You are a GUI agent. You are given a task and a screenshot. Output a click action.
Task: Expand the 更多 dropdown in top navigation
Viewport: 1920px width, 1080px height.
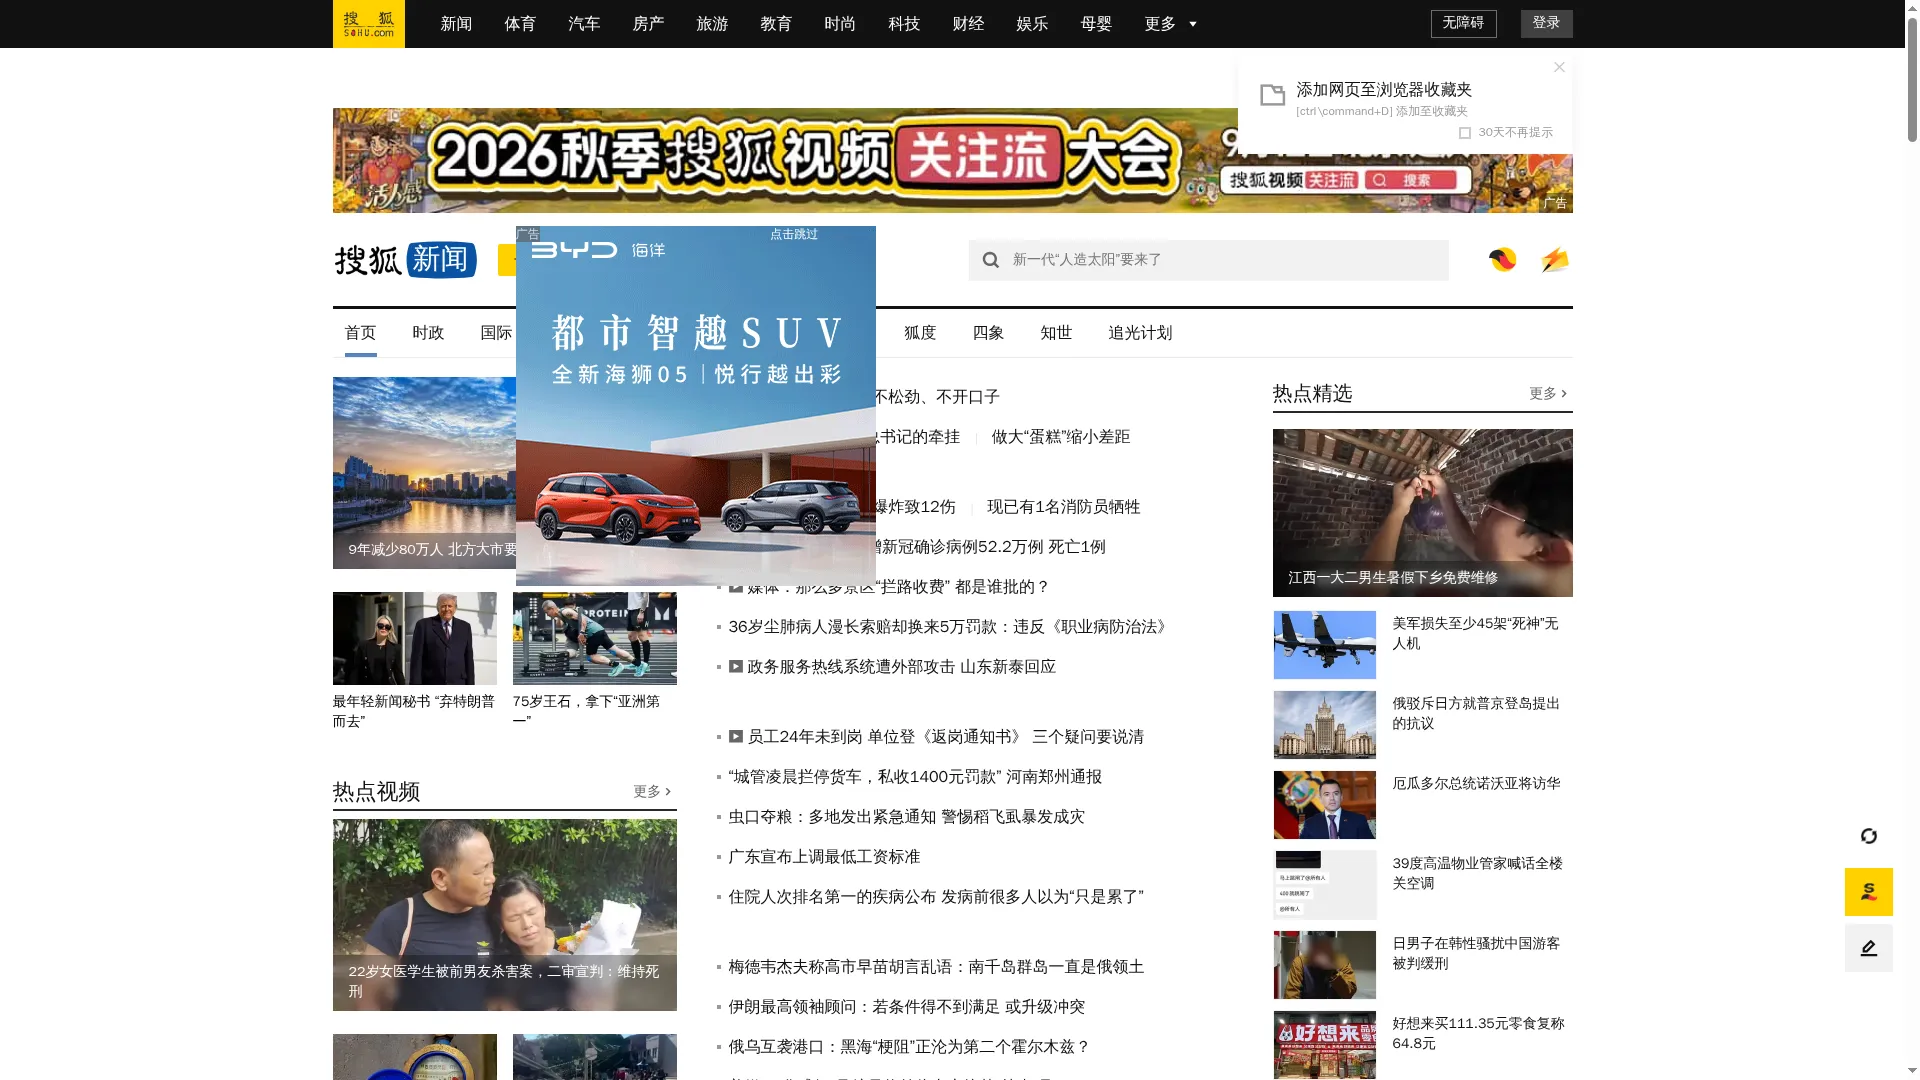click(x=1171, y=24)
